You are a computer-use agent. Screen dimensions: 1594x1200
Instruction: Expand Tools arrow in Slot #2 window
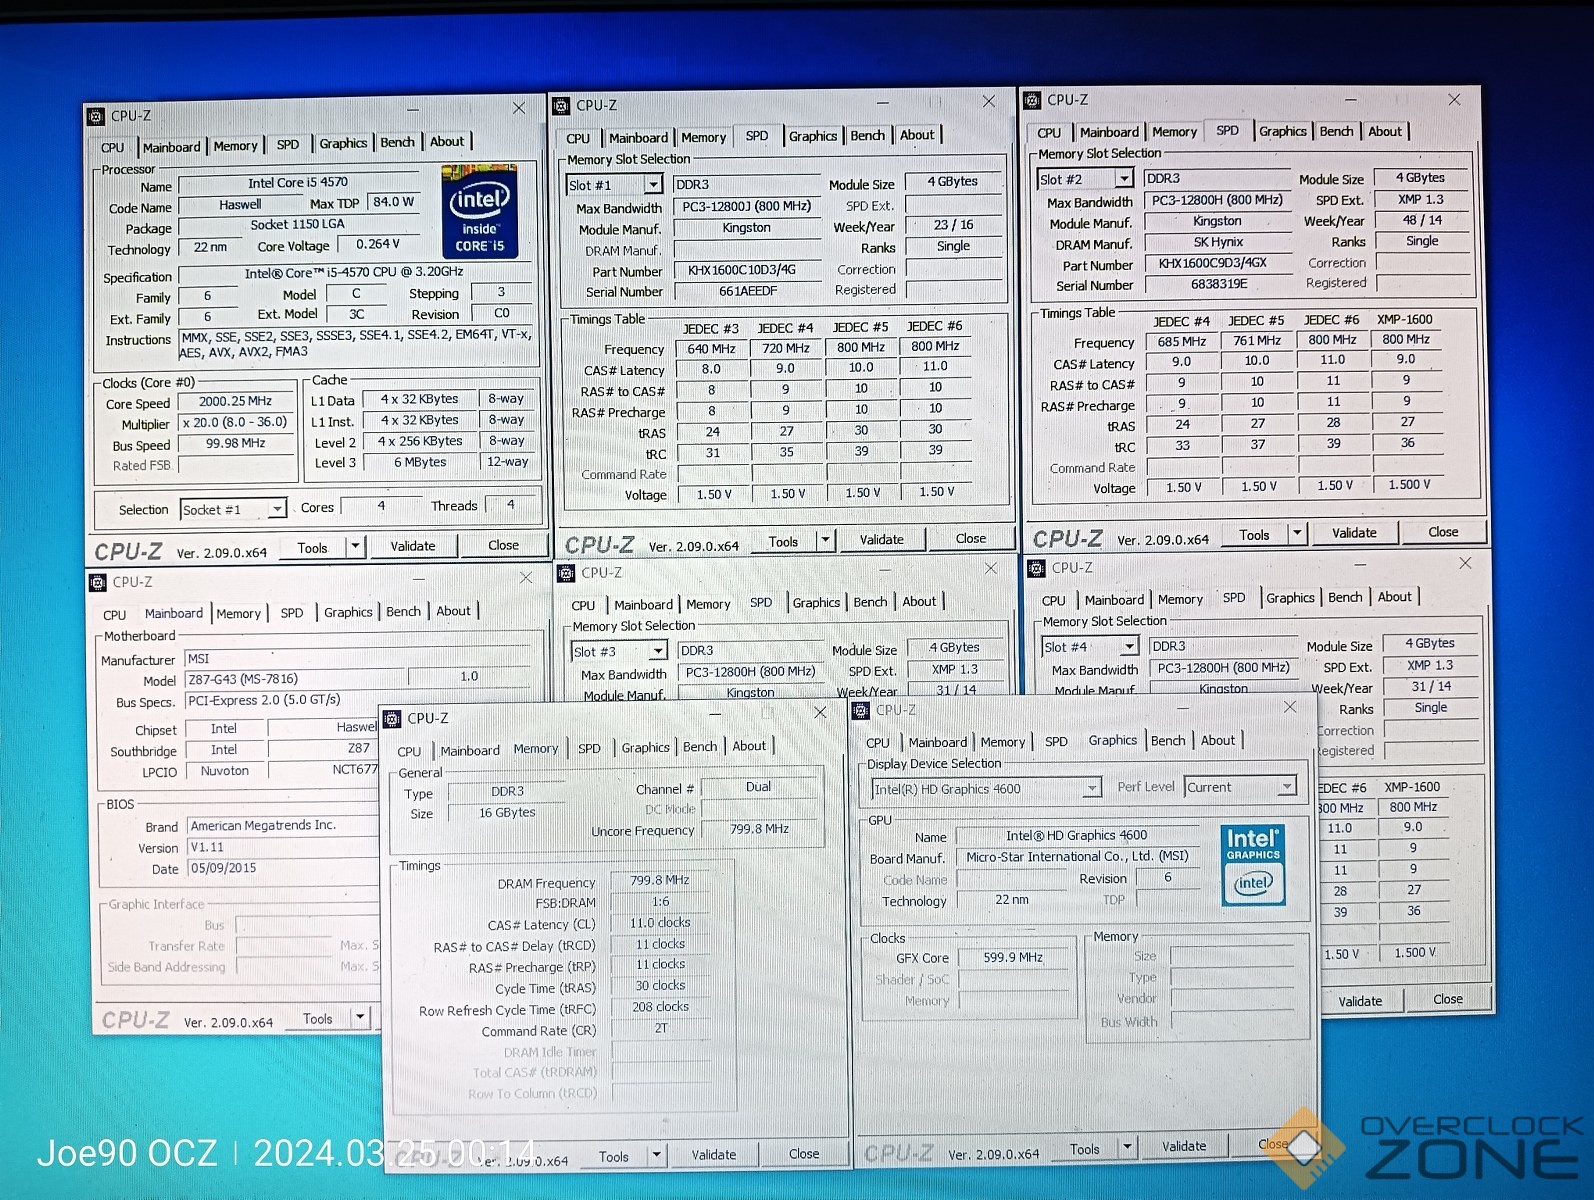point(1297,533)
